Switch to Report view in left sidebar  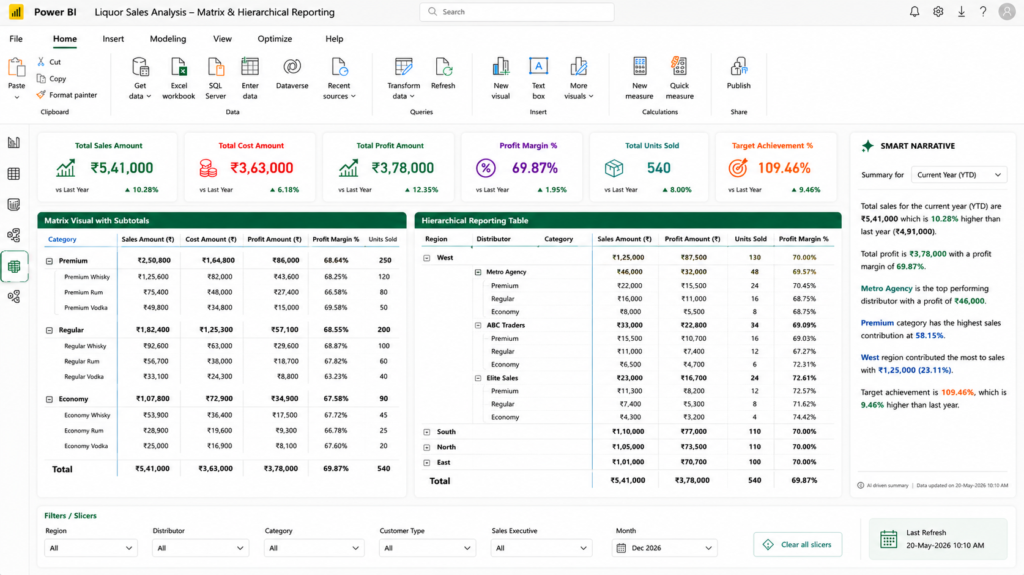(14, 142)
